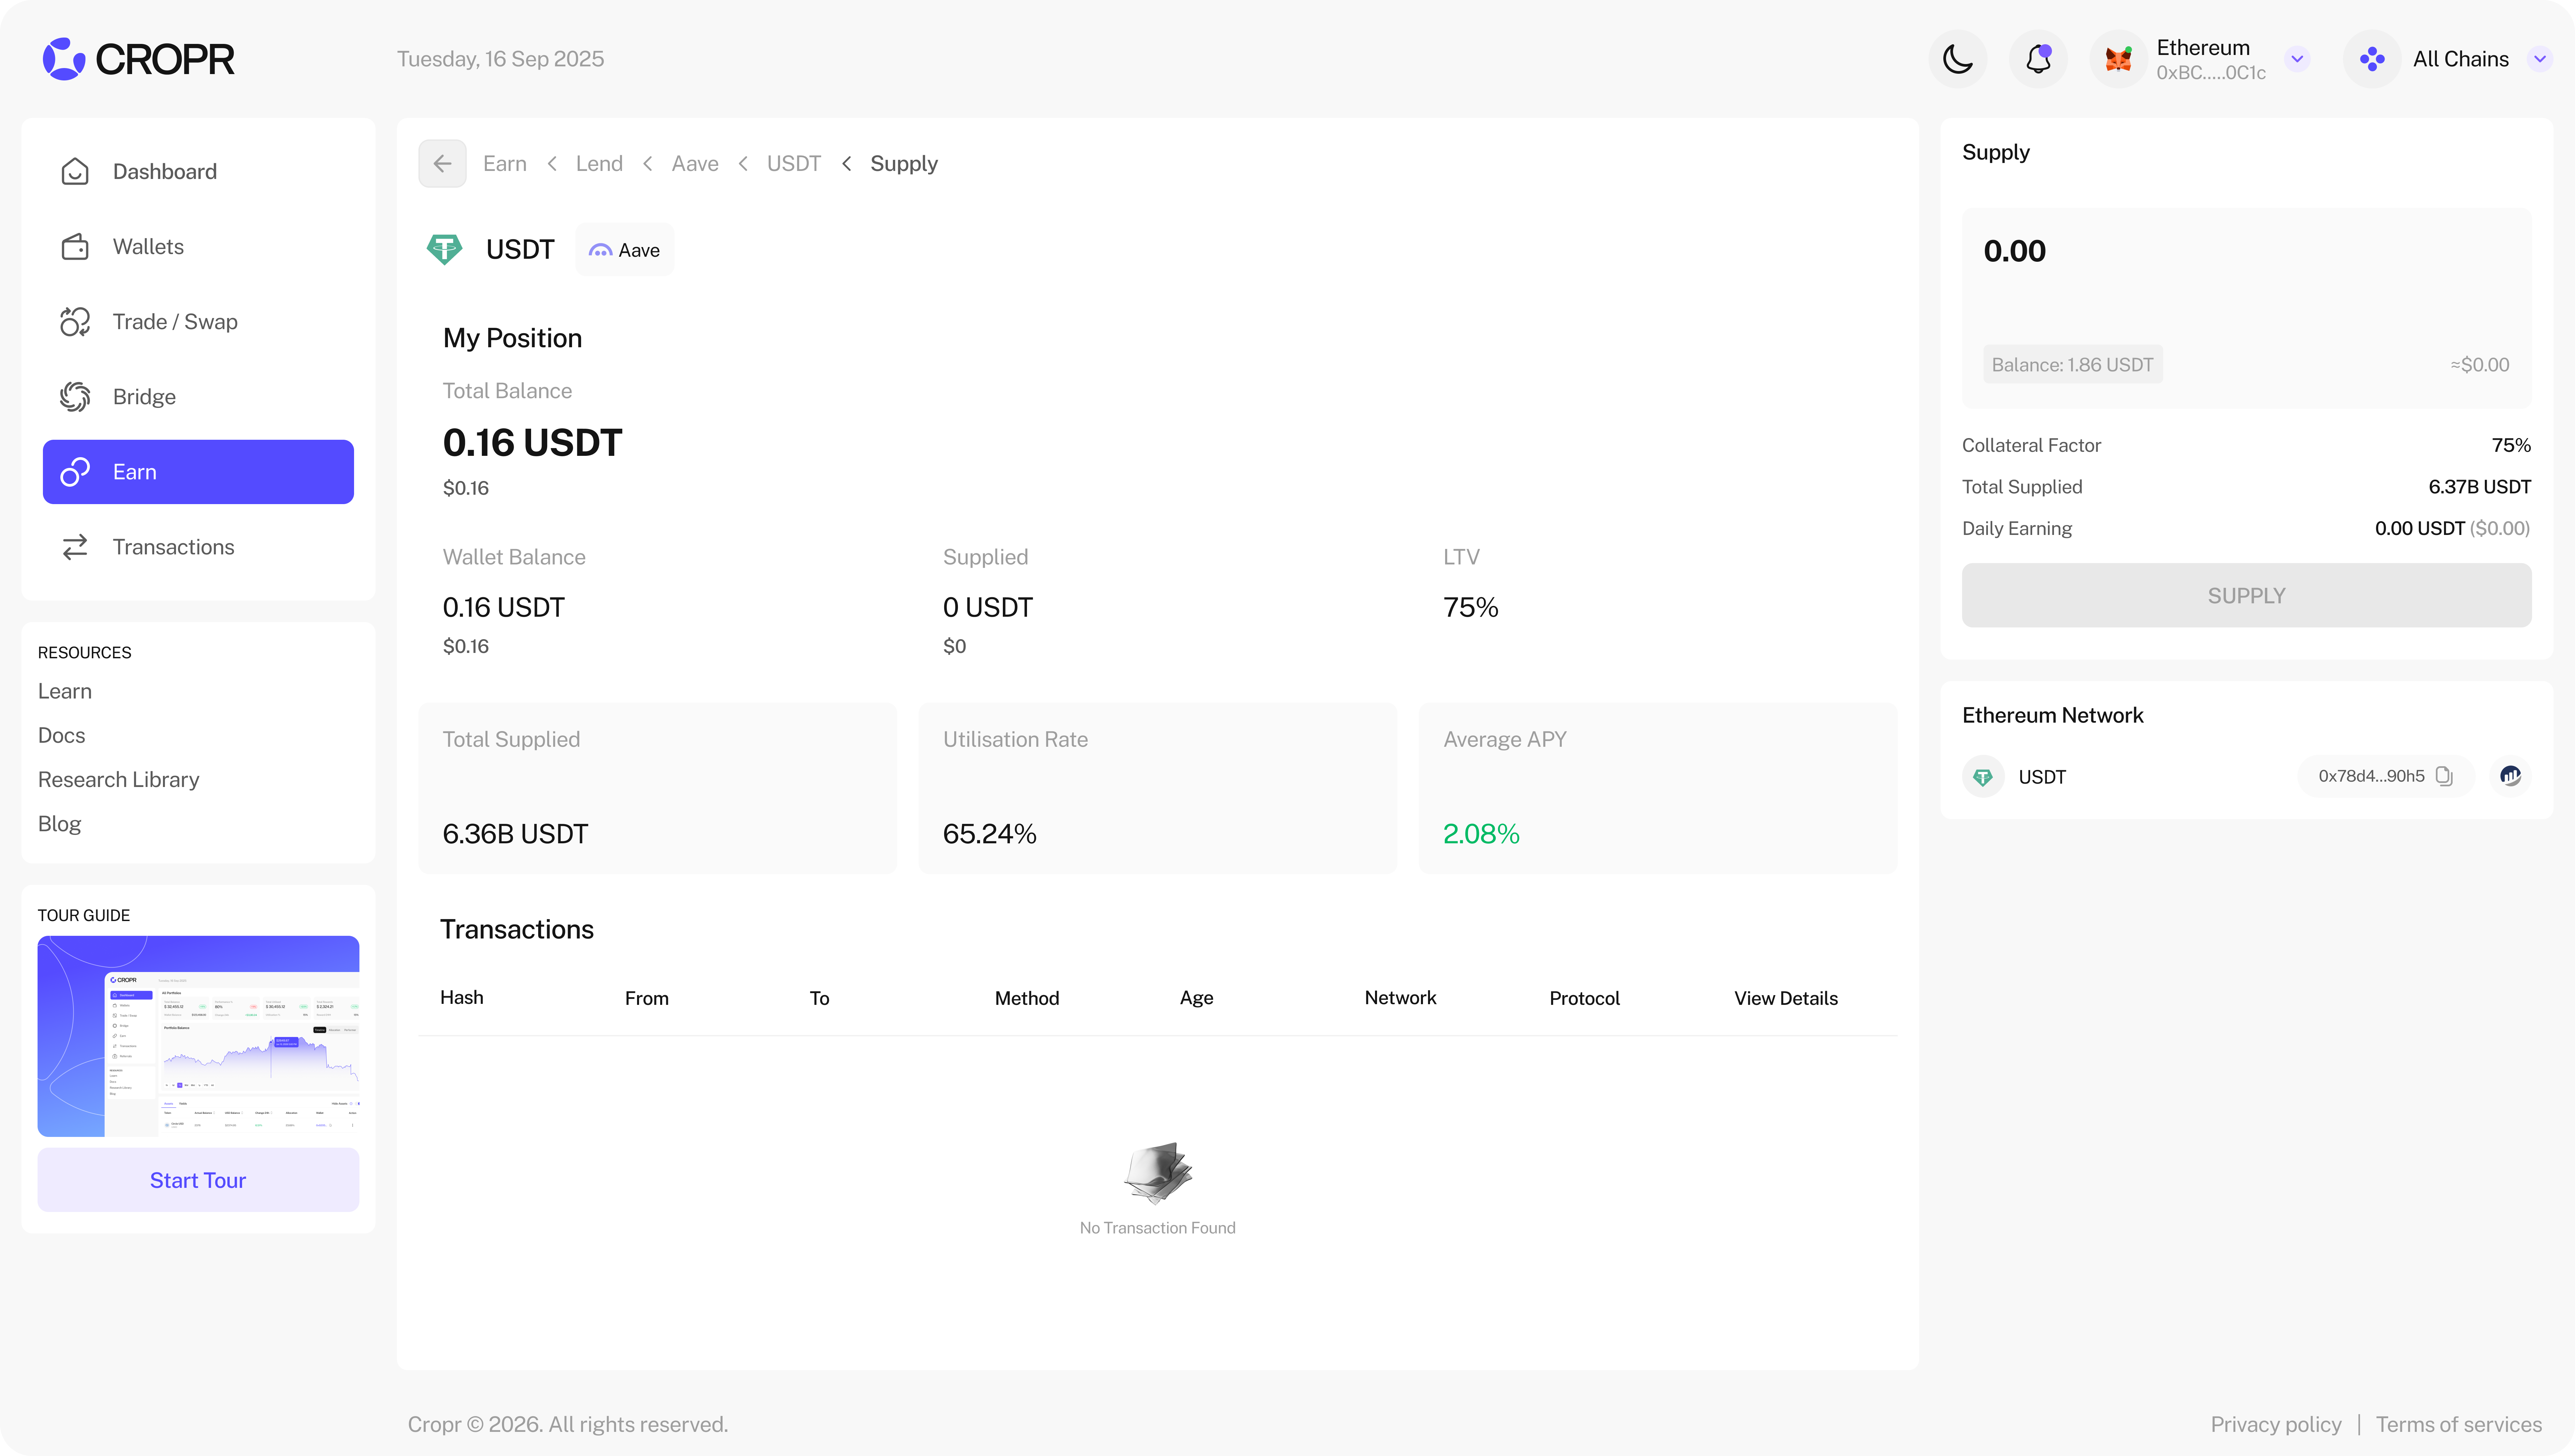Click the 0xBC.....0C1c wallet address
Screen dimensions: 2575x1456
coord(2211,73)
